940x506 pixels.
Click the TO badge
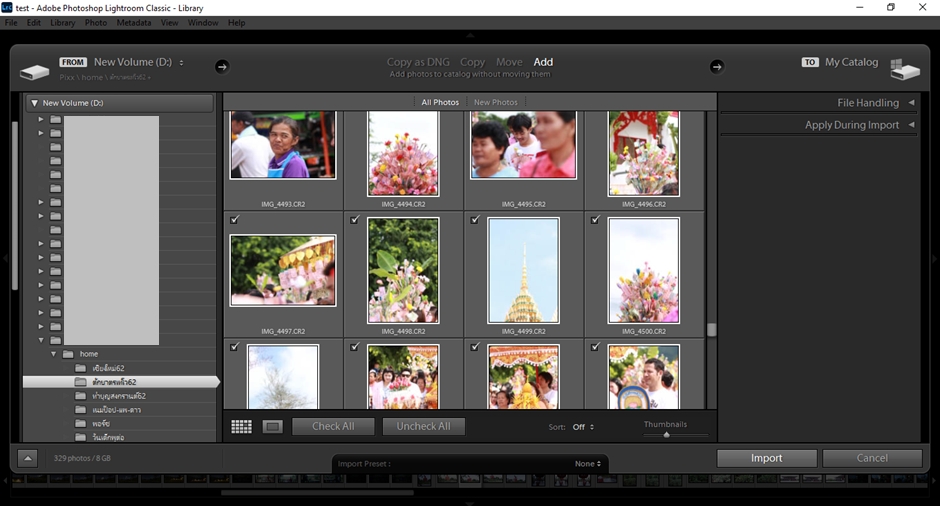pos(810,62)
